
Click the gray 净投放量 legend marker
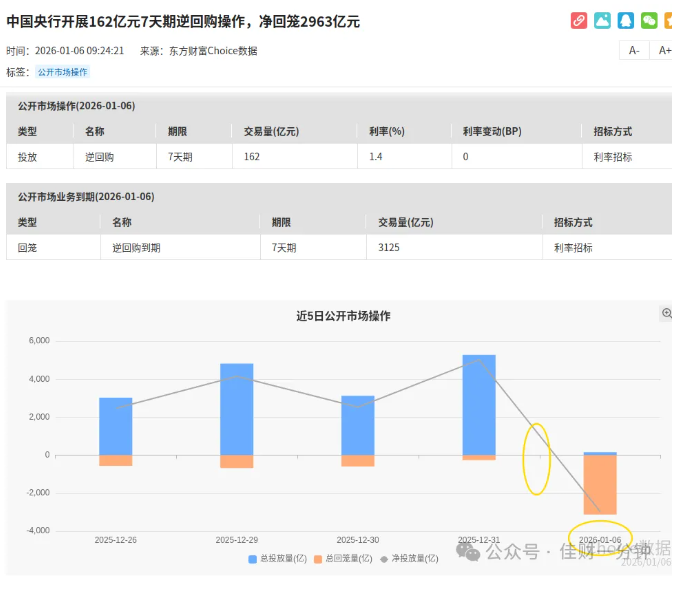click(x=384, y=559)
